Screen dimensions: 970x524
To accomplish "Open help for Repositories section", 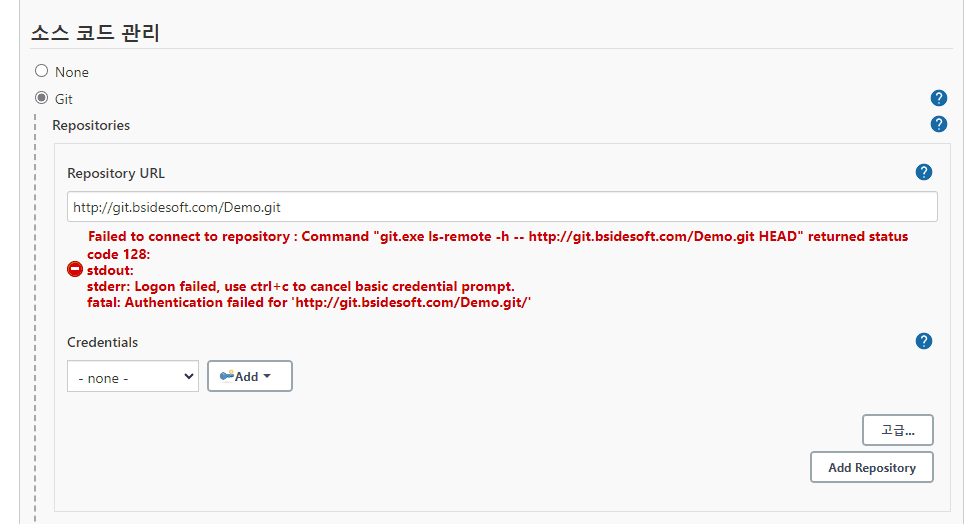I will click(938, 124).
